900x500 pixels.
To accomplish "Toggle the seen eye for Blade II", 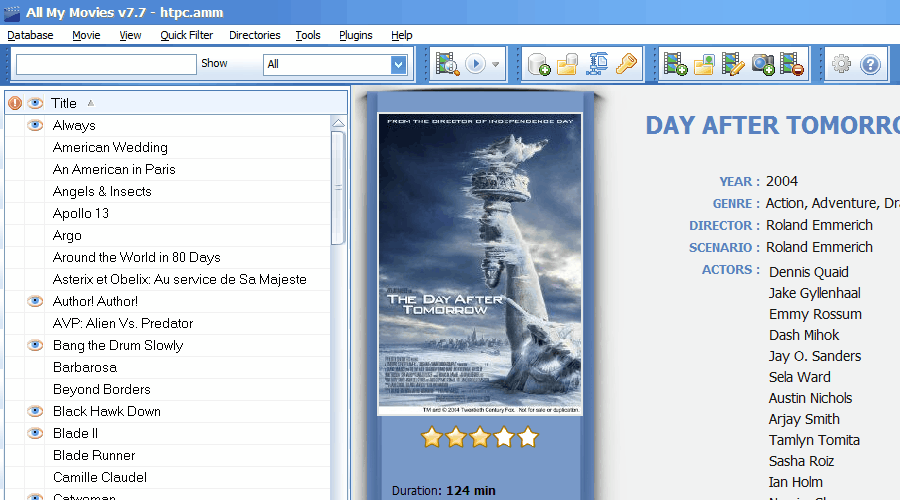I will click(x=35, y=433).
